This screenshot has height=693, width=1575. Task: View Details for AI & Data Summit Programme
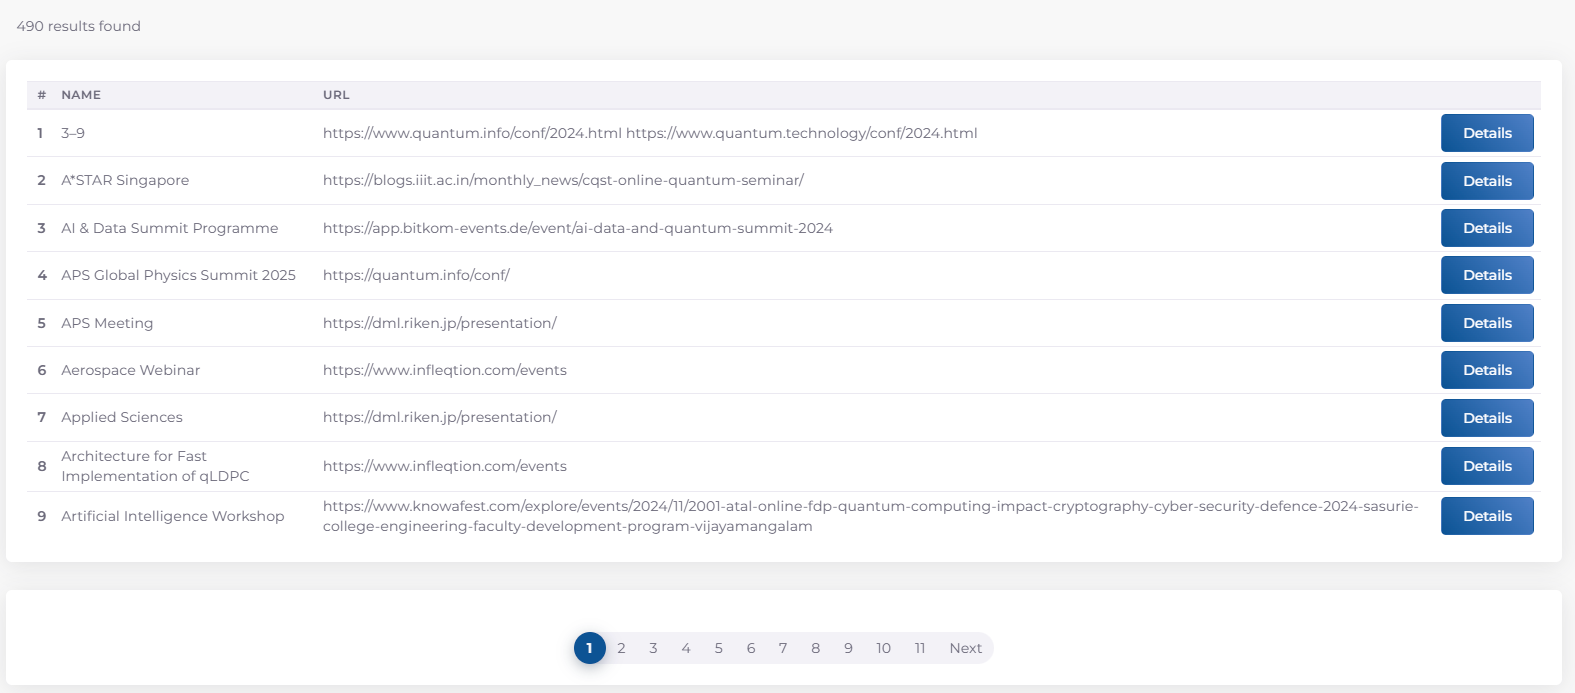[1486, 228]
